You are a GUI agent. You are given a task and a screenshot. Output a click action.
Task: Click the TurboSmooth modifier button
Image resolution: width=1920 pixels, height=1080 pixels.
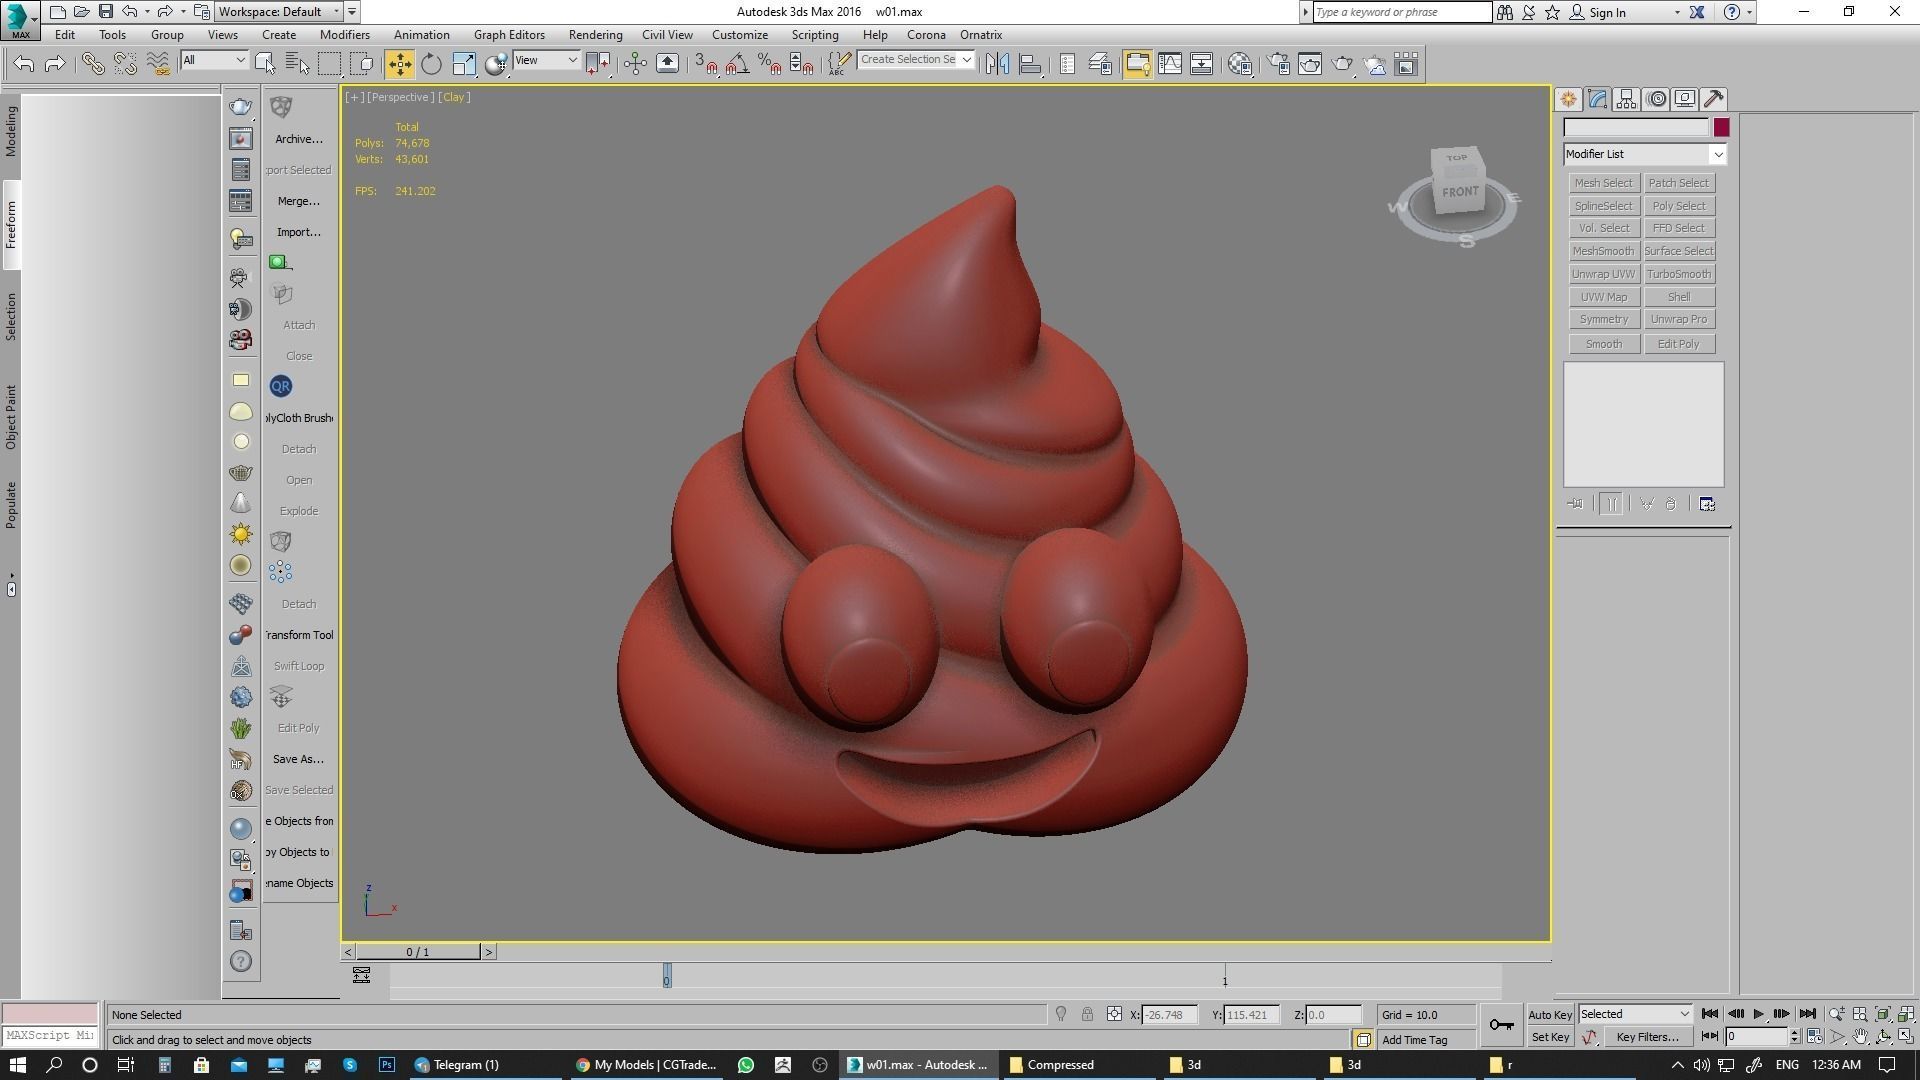tap(1679, 274)
